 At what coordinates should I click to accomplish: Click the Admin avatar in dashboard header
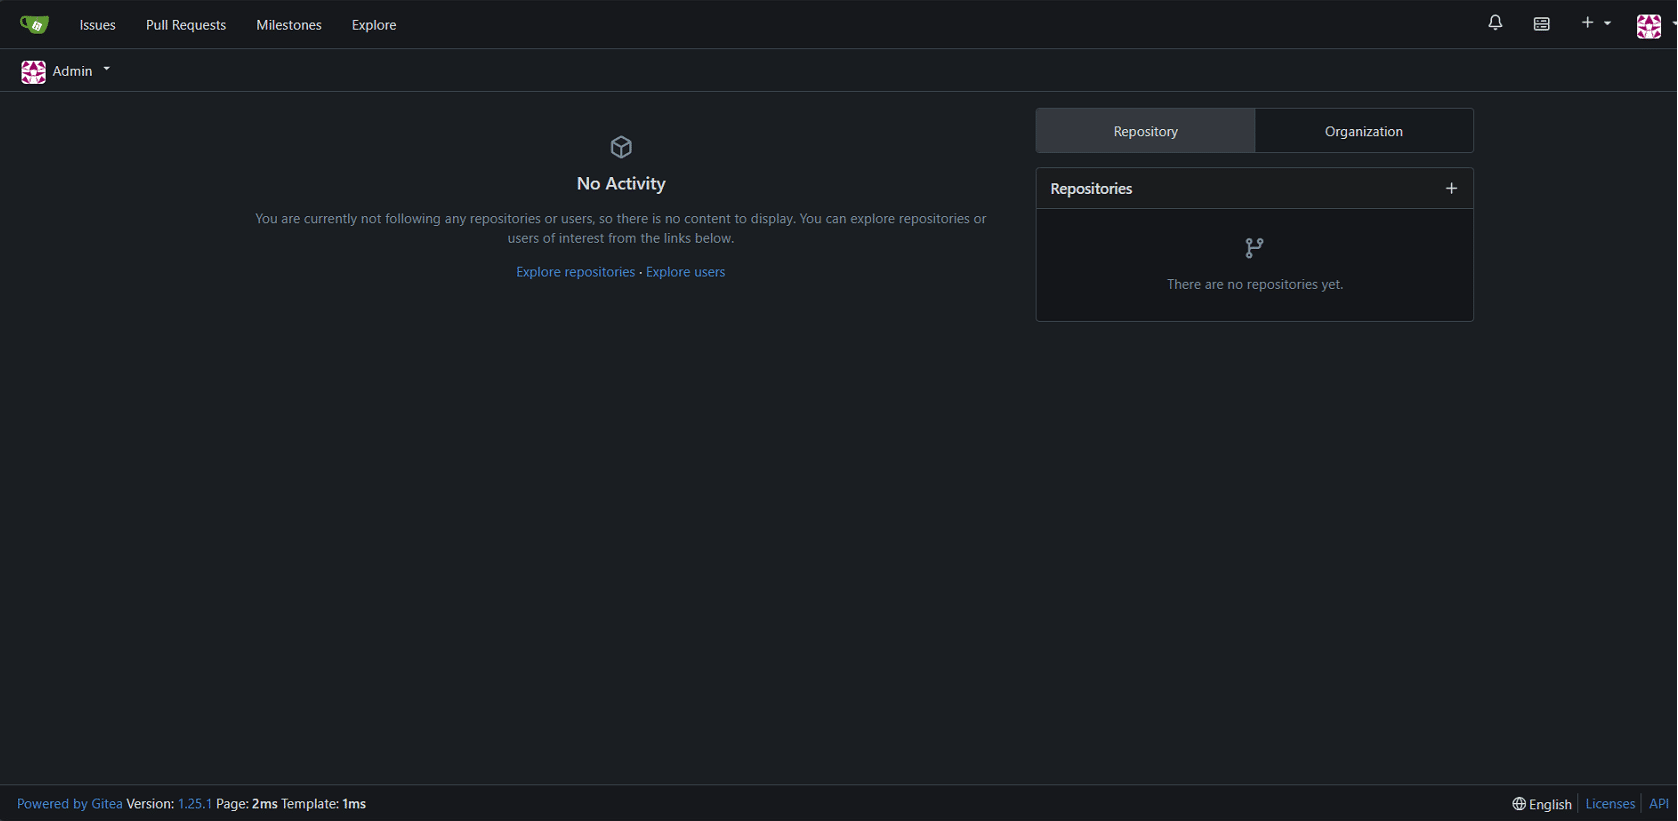pos(33,71)
